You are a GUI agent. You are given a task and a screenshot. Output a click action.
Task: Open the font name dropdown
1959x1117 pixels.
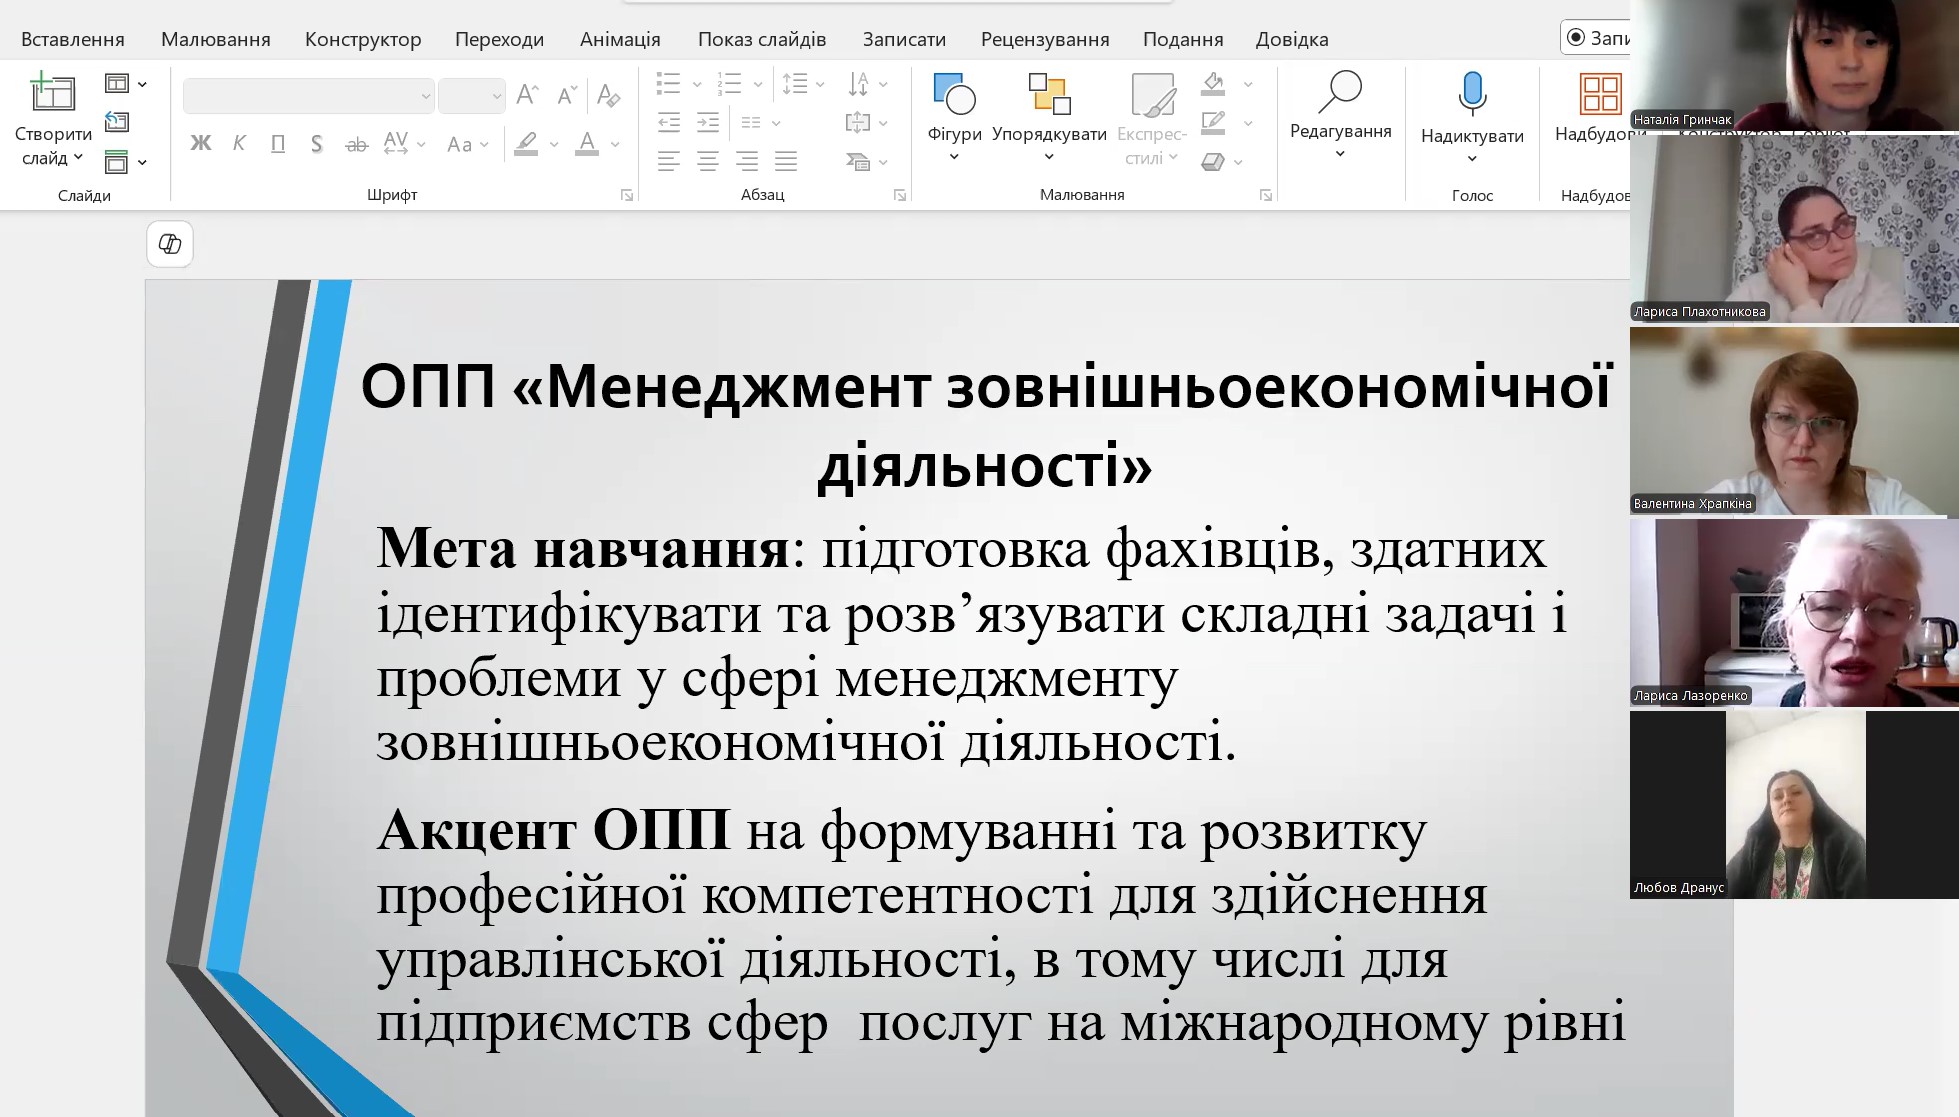pyautogui.click(x=425, y=97)
